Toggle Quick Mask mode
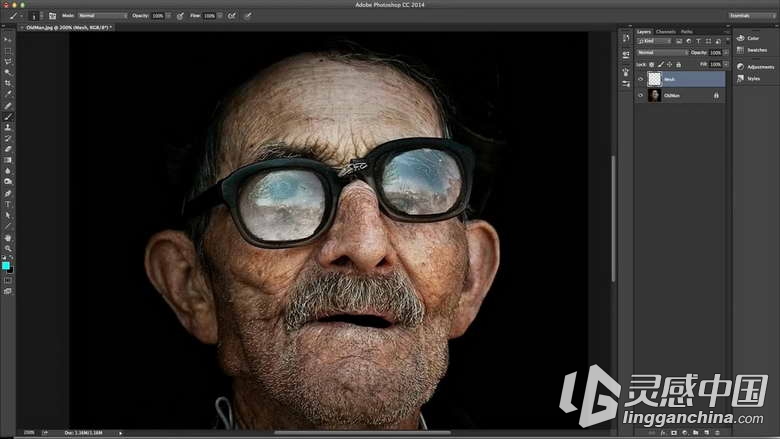 [x=7, y=281]
